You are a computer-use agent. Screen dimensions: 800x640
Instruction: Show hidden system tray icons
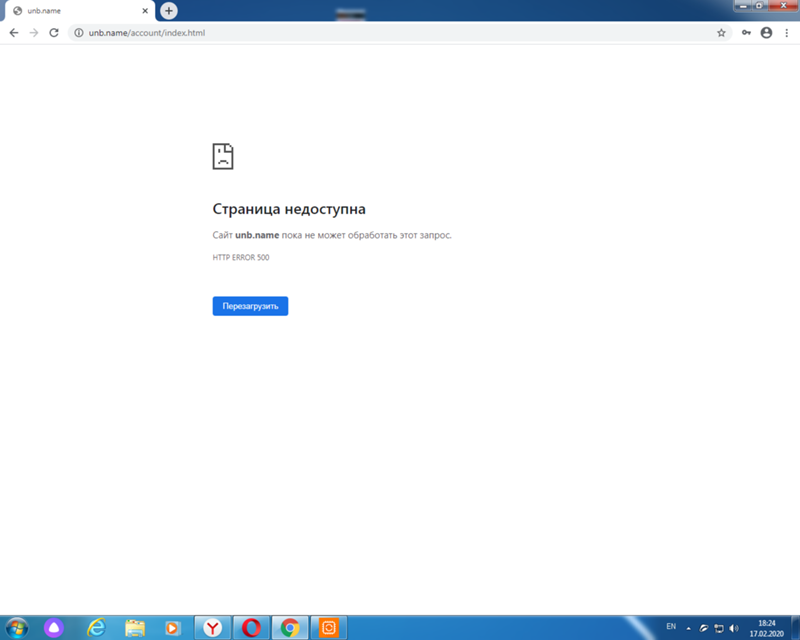[x=688, y=628]
